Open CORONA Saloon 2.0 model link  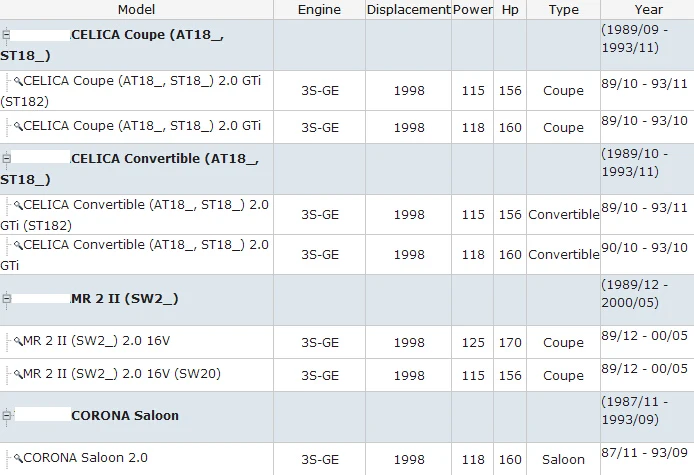(x=85, y=457)
